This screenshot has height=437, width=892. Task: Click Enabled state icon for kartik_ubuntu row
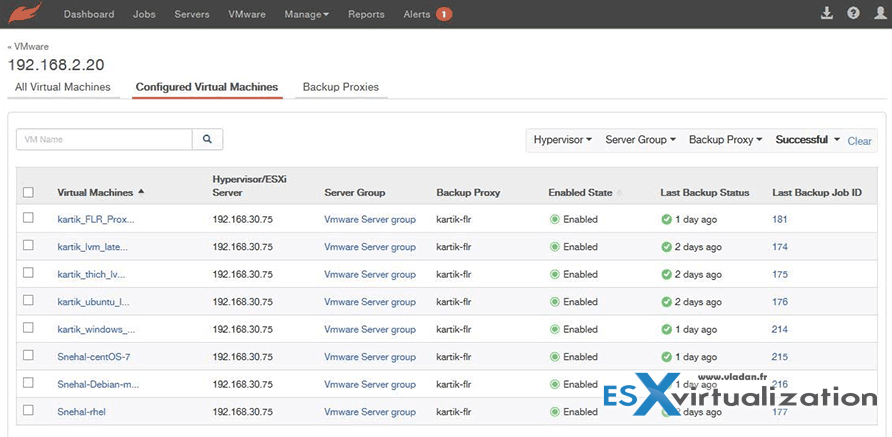[554, 302]
